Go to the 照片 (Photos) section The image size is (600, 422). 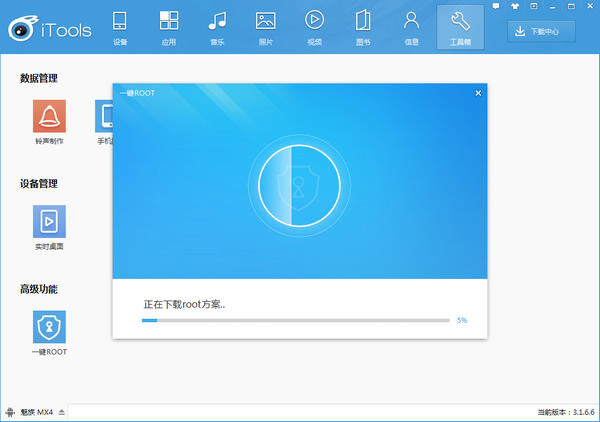pyautogui.click(x=265, y=26)
